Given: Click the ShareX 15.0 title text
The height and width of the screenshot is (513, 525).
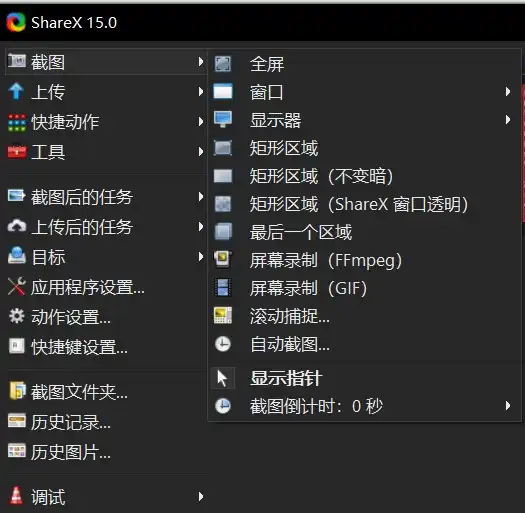Looking at the screenshot, I should pos(74,23).
